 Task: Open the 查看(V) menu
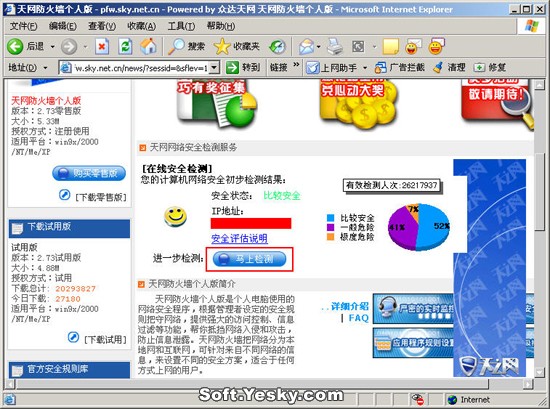click(x=102, y=26)
